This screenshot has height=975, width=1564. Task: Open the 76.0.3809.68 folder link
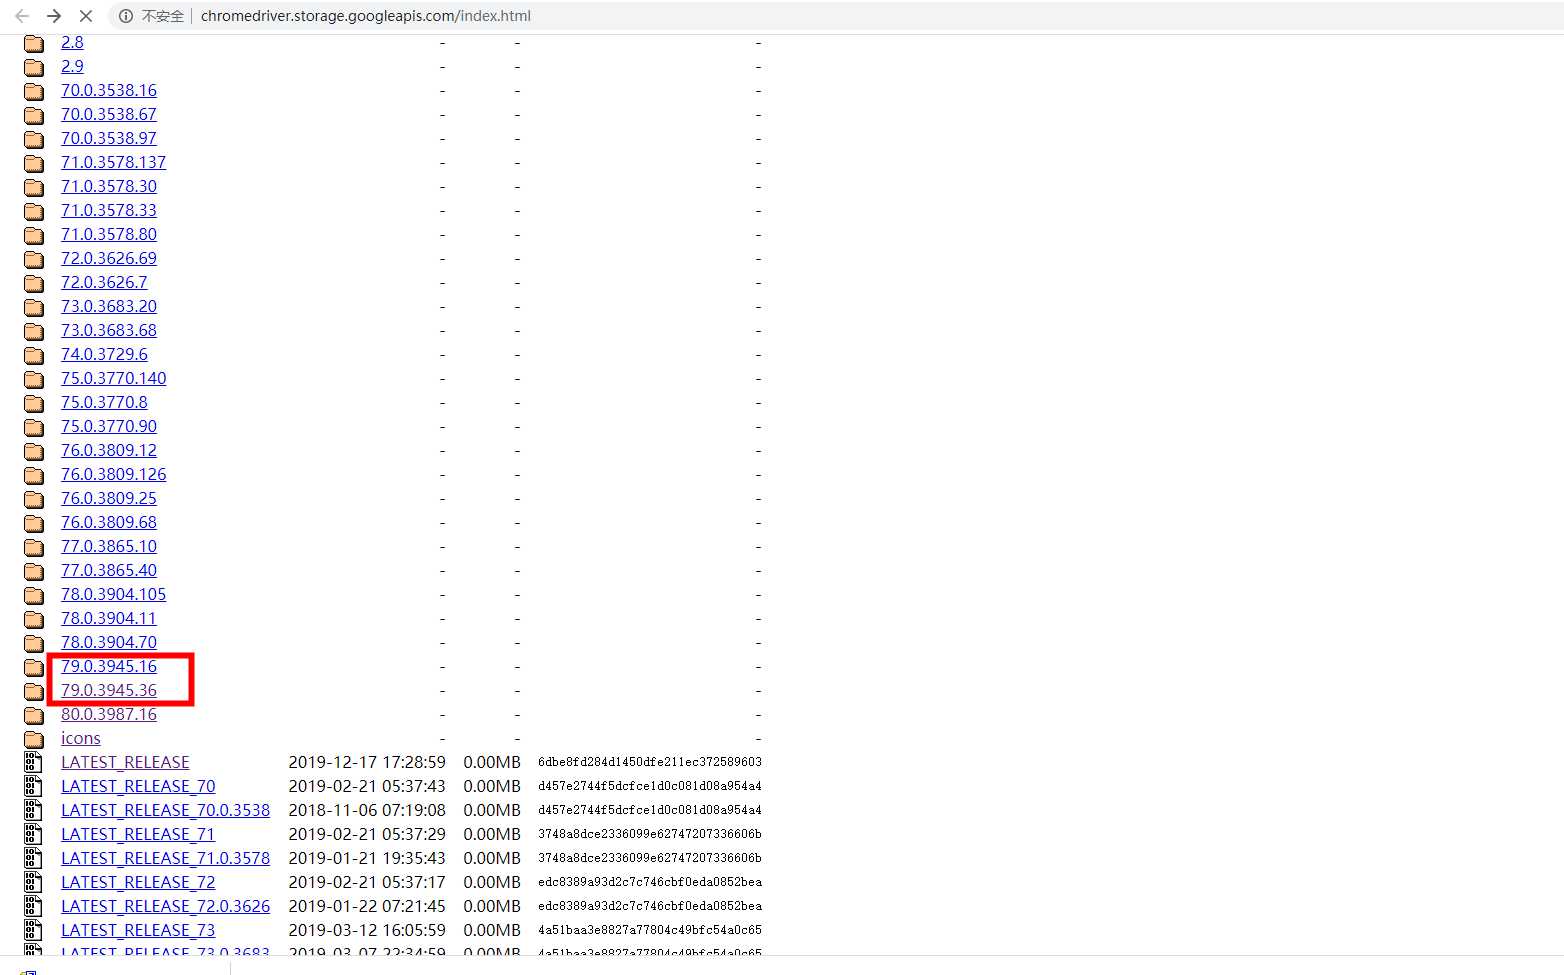(109, 522)
